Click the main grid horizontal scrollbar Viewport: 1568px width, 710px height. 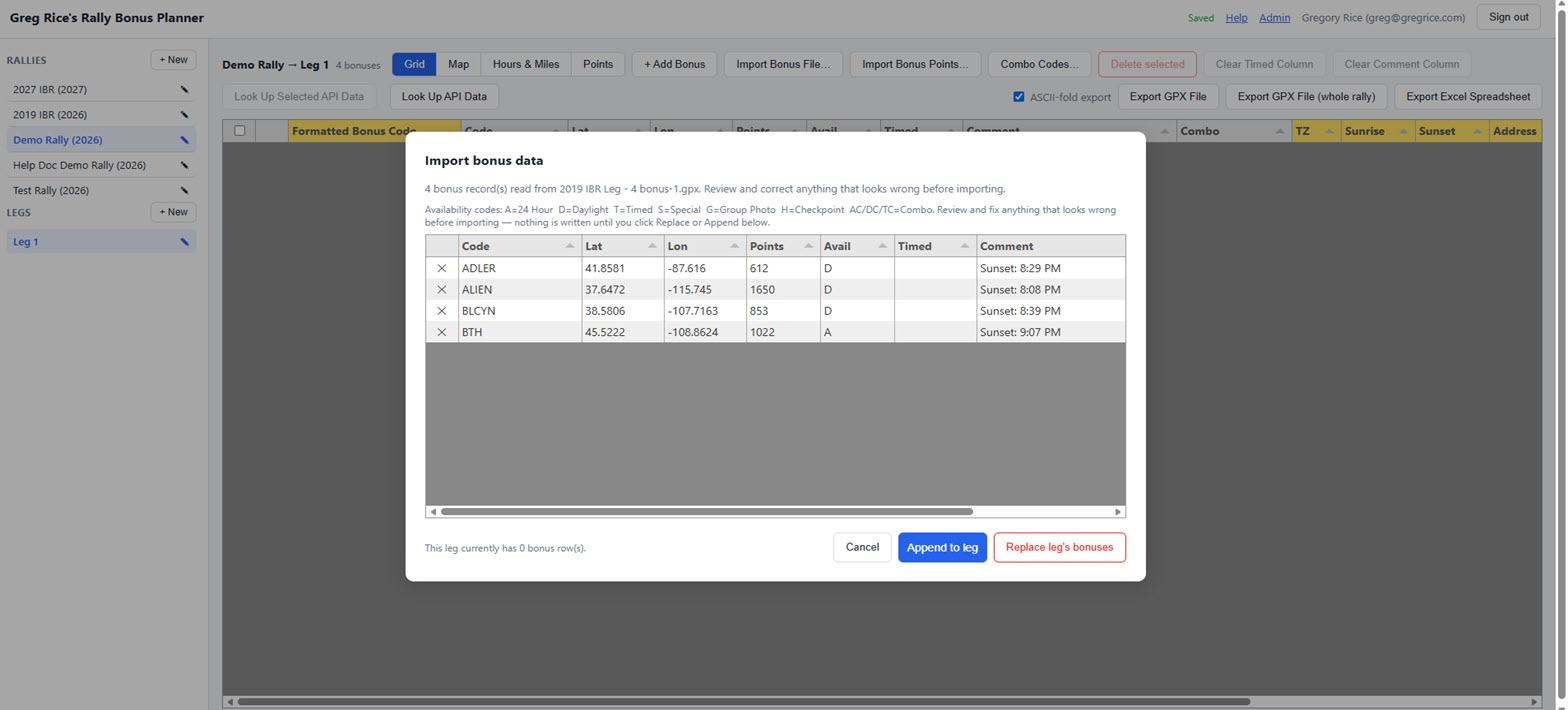point(743,702)
